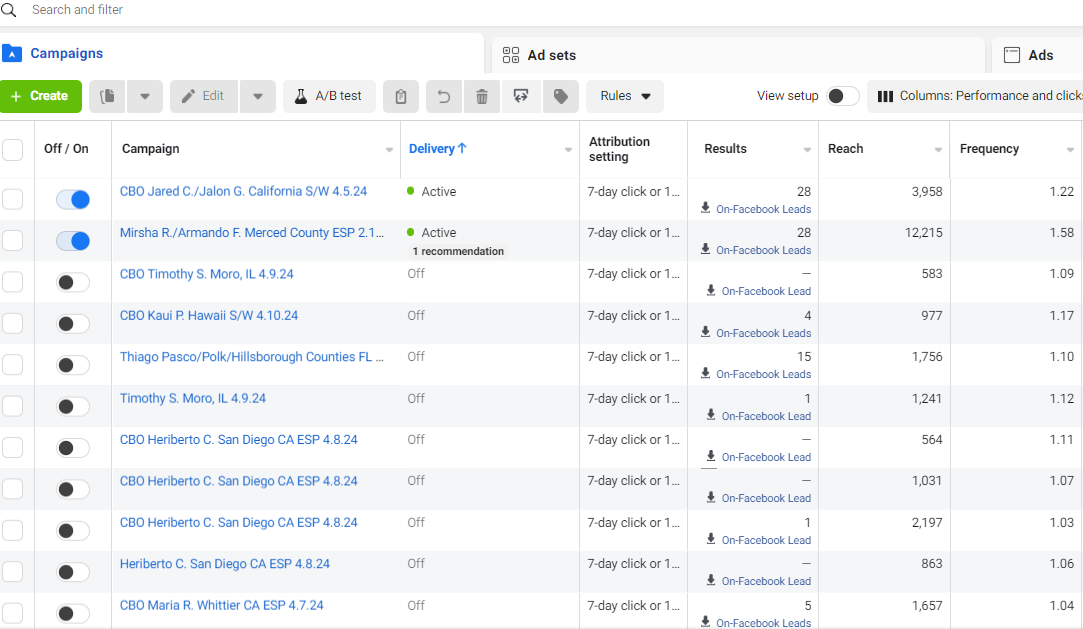Open Timothy S. Moro, IL 4.9.24 campaign
Viewport: 1083px width, 629px height.
193,398
